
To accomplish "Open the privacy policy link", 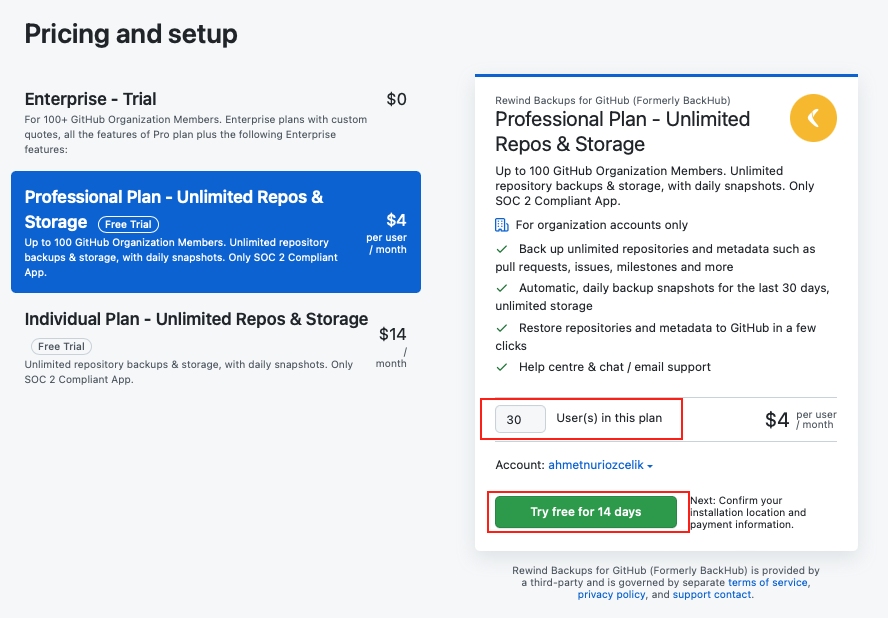I will [x=611, y=594].
